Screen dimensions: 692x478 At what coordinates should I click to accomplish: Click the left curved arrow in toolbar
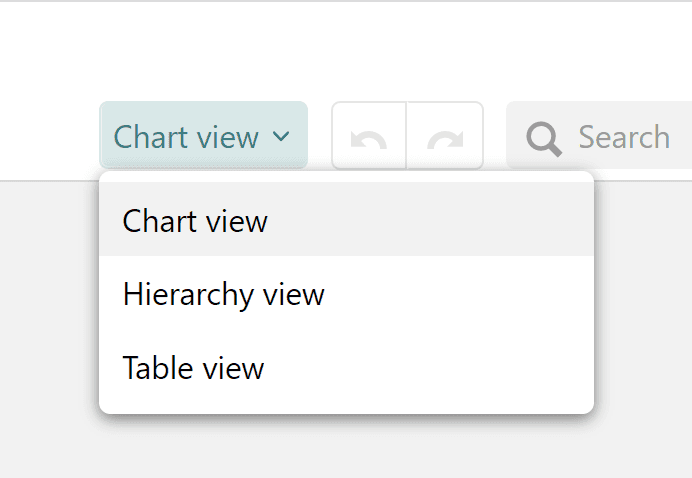369,140
